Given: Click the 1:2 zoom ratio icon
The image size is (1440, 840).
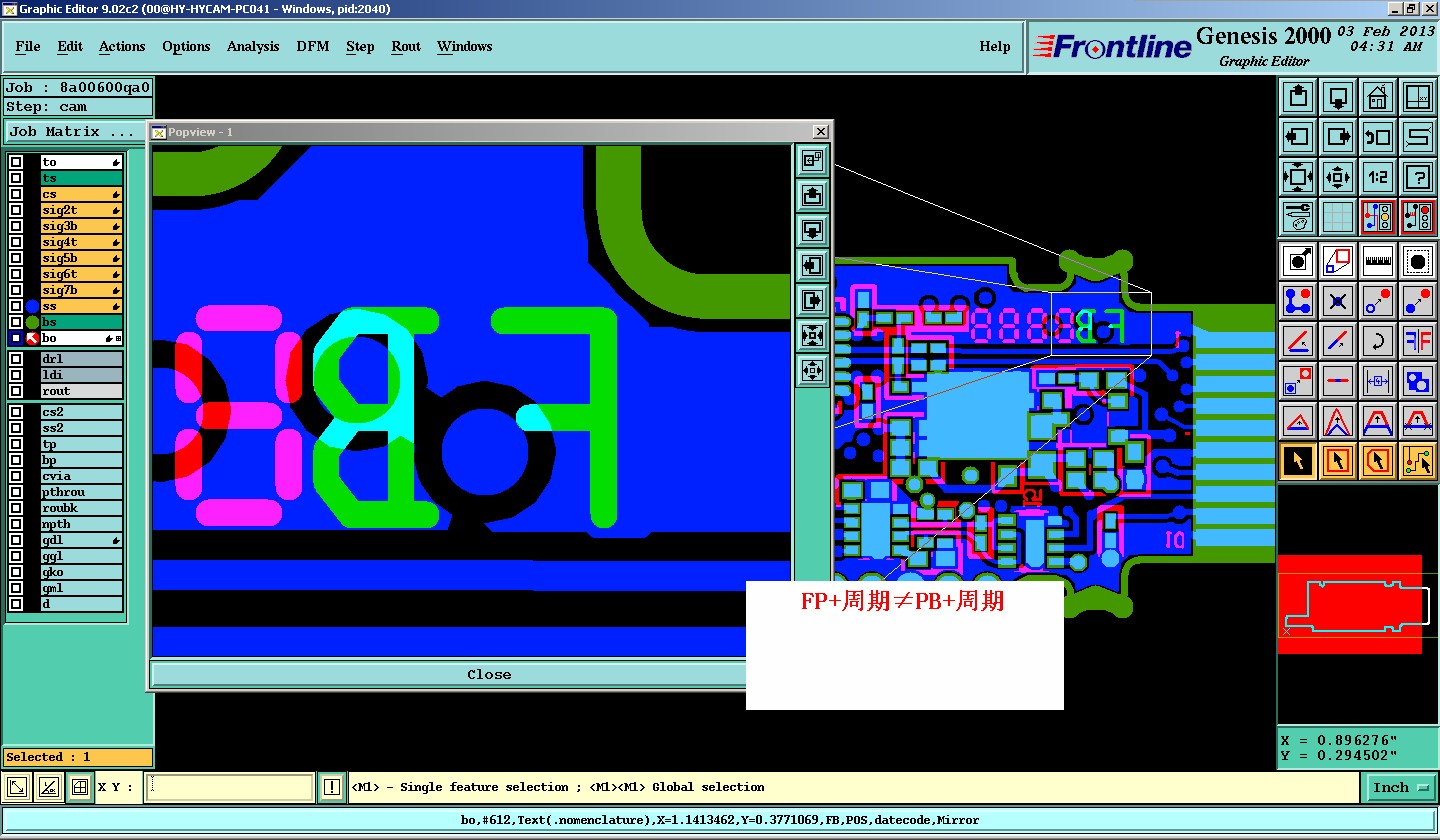Looking at the screenshot, I should click(1377, 177).
